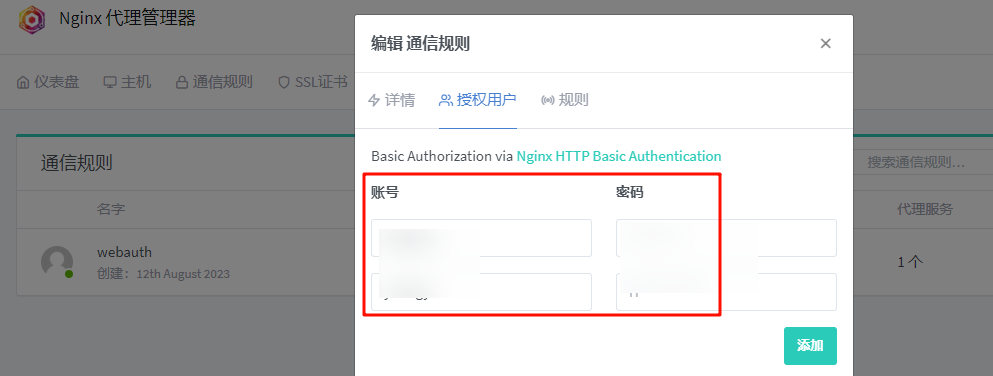The height and width of the screenshot is (376, 993).
Task: Open the SSL证书 nav item
Action: [x=313, y=82]
